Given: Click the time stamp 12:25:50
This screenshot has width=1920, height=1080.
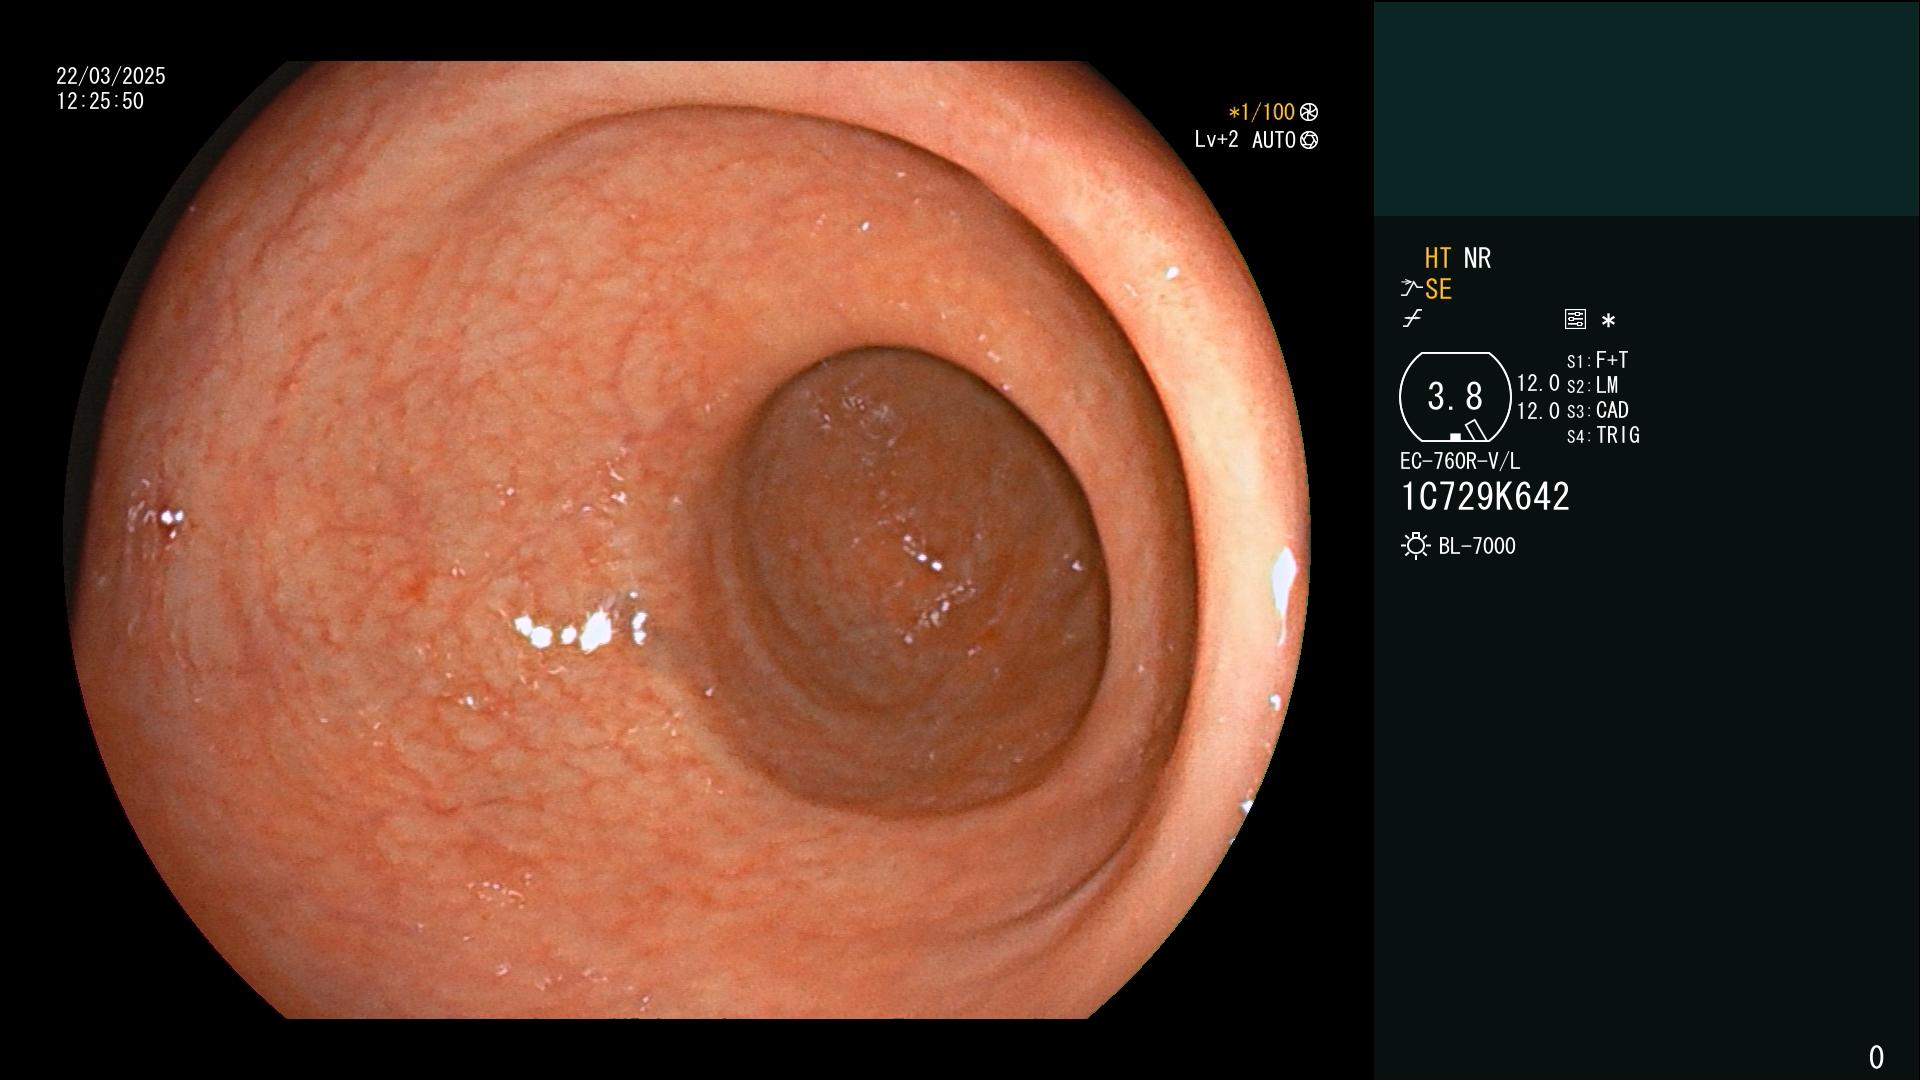Looking at the screenshot, I should pyautogui.click(x=100, y=101).
